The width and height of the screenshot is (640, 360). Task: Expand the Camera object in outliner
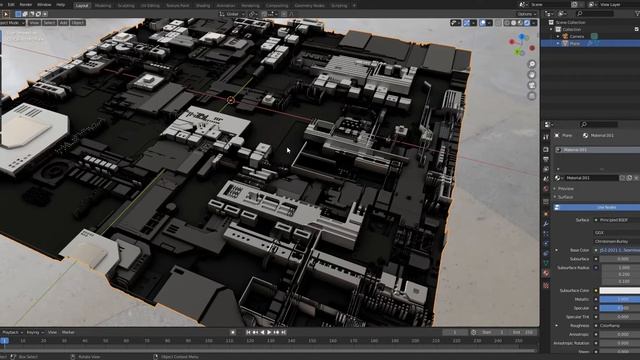558,36
